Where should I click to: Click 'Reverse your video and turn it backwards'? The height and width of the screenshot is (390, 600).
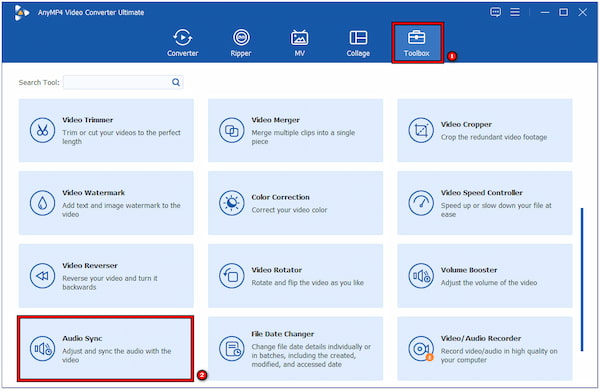pyautogui.click(x=110, y=282)
